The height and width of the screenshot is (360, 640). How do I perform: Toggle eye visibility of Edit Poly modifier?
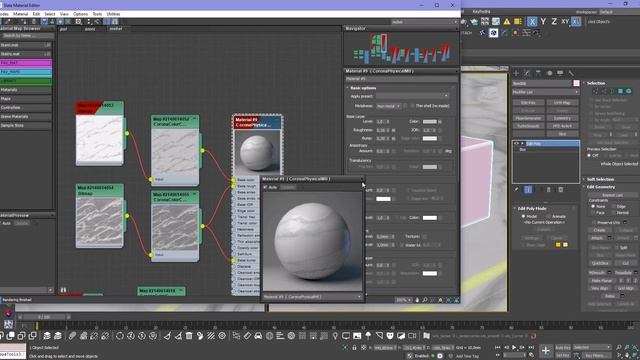point(516,144)
